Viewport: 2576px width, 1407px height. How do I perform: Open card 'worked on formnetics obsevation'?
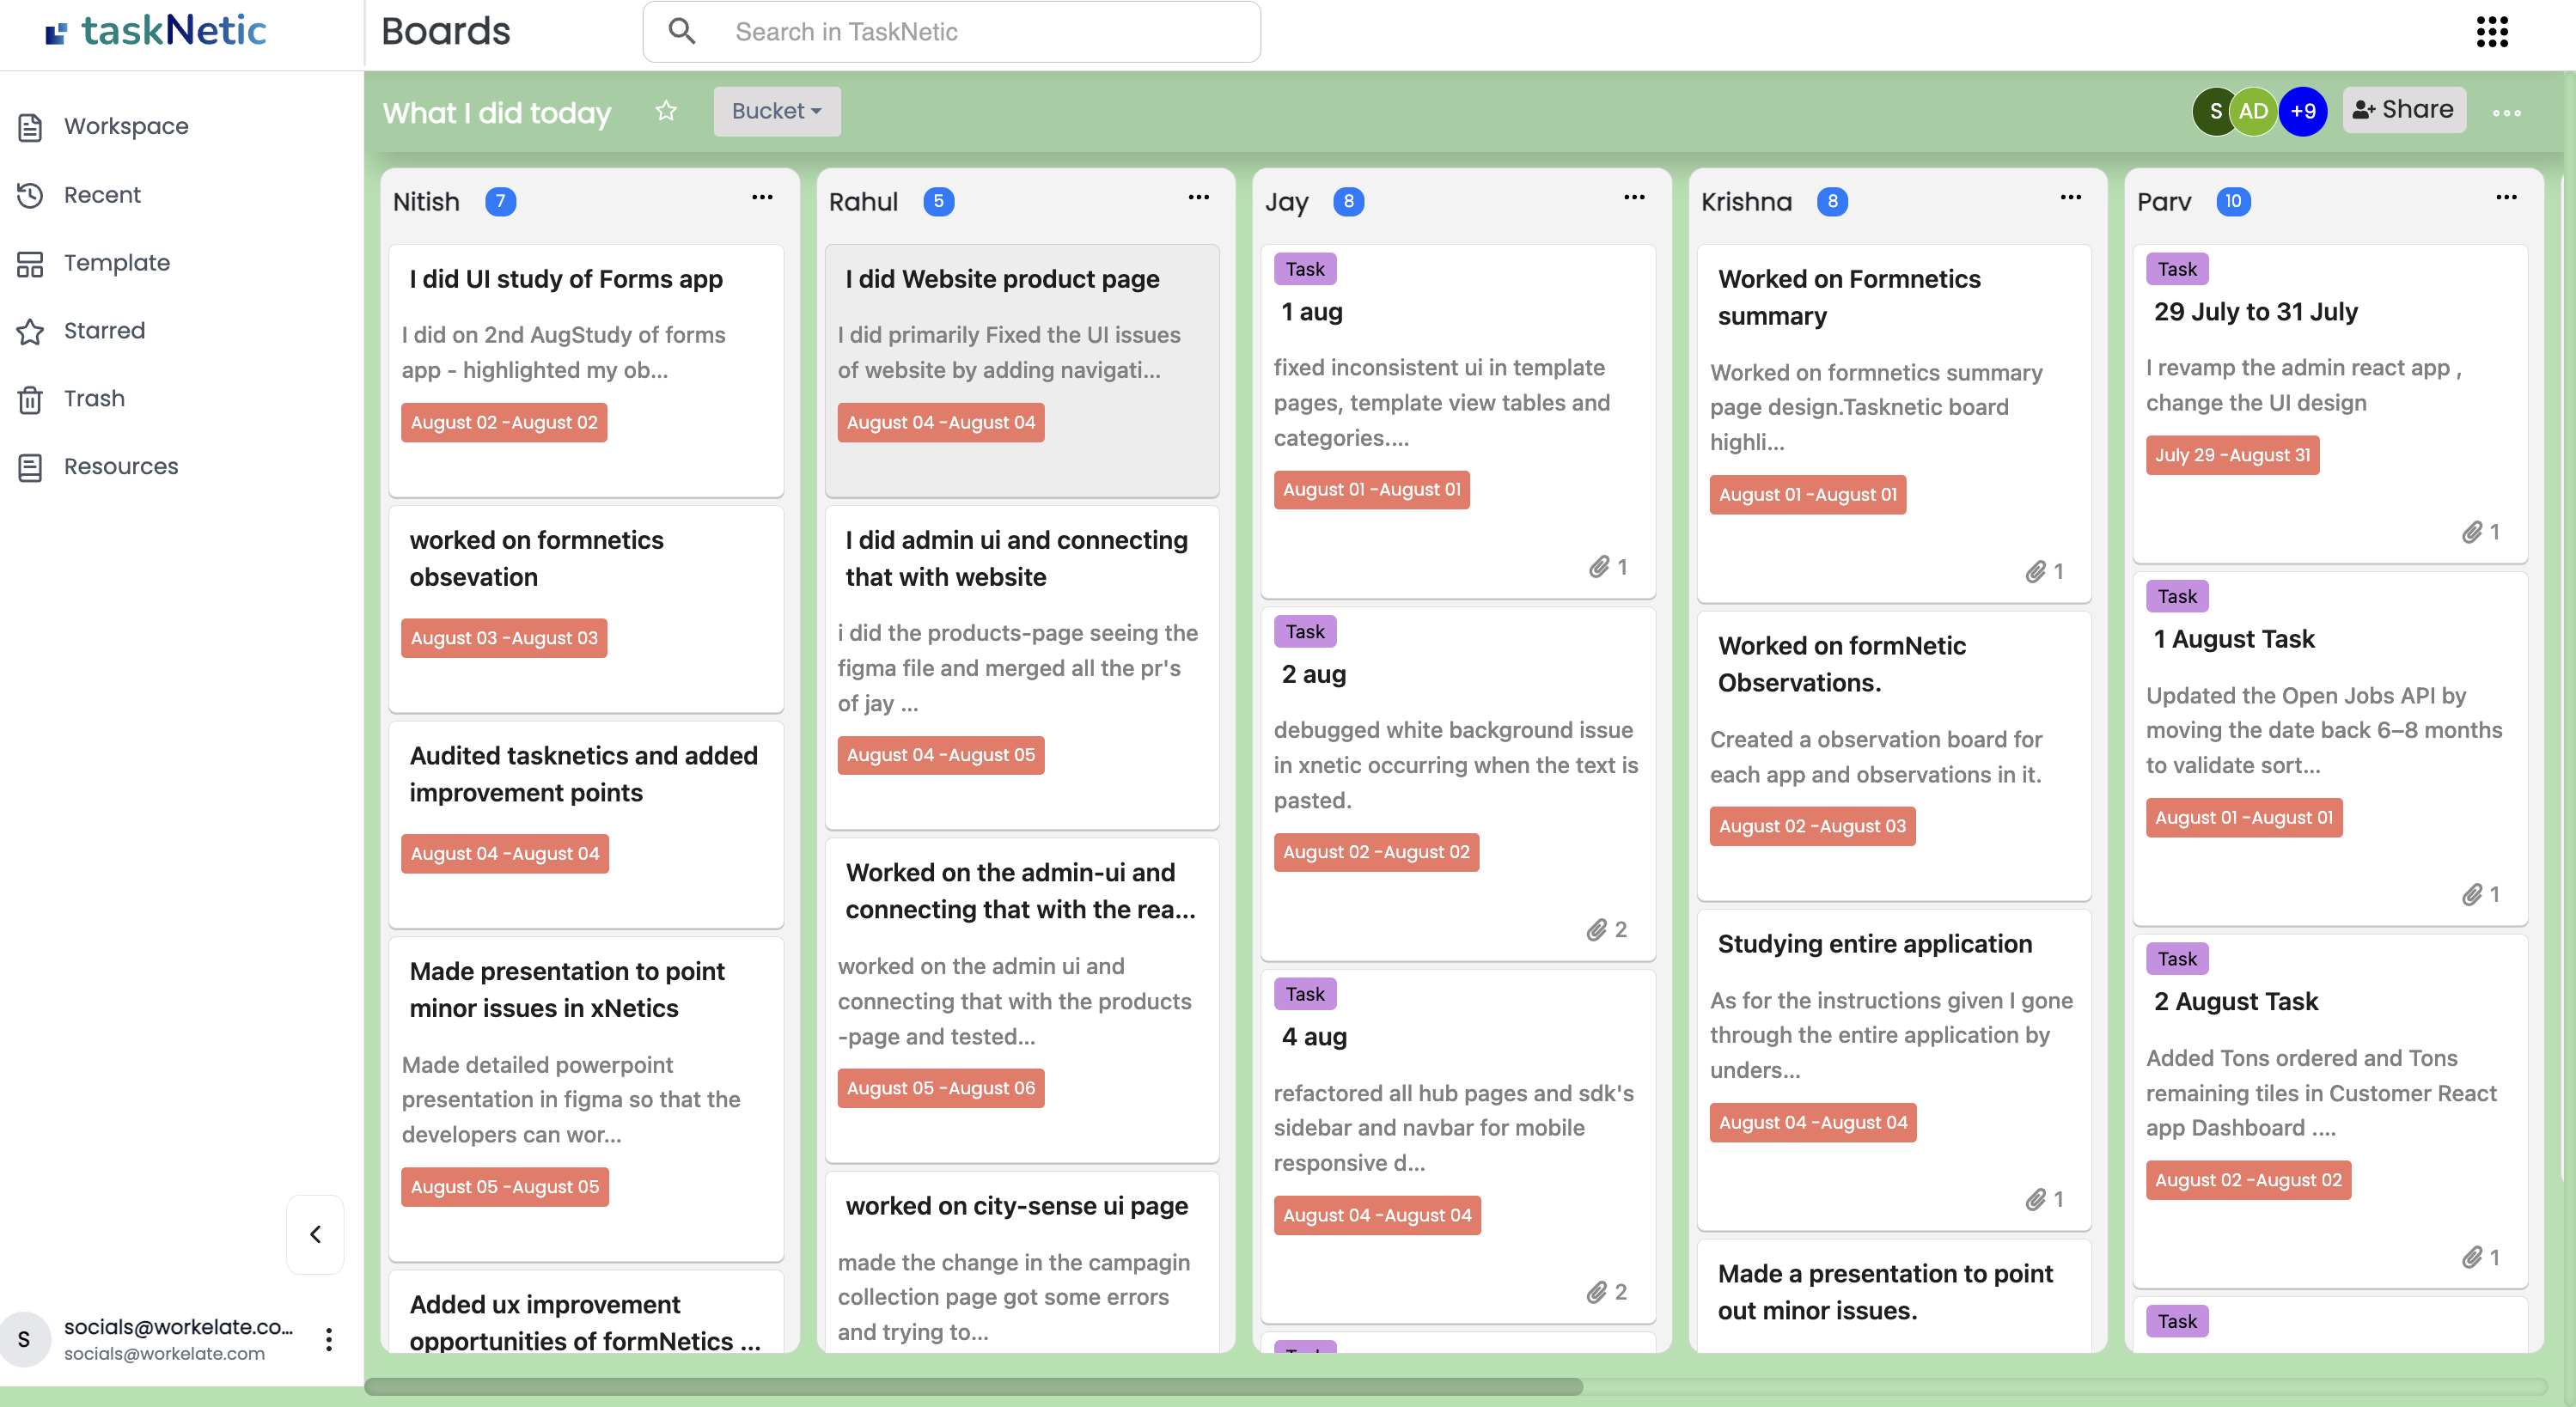586,609
